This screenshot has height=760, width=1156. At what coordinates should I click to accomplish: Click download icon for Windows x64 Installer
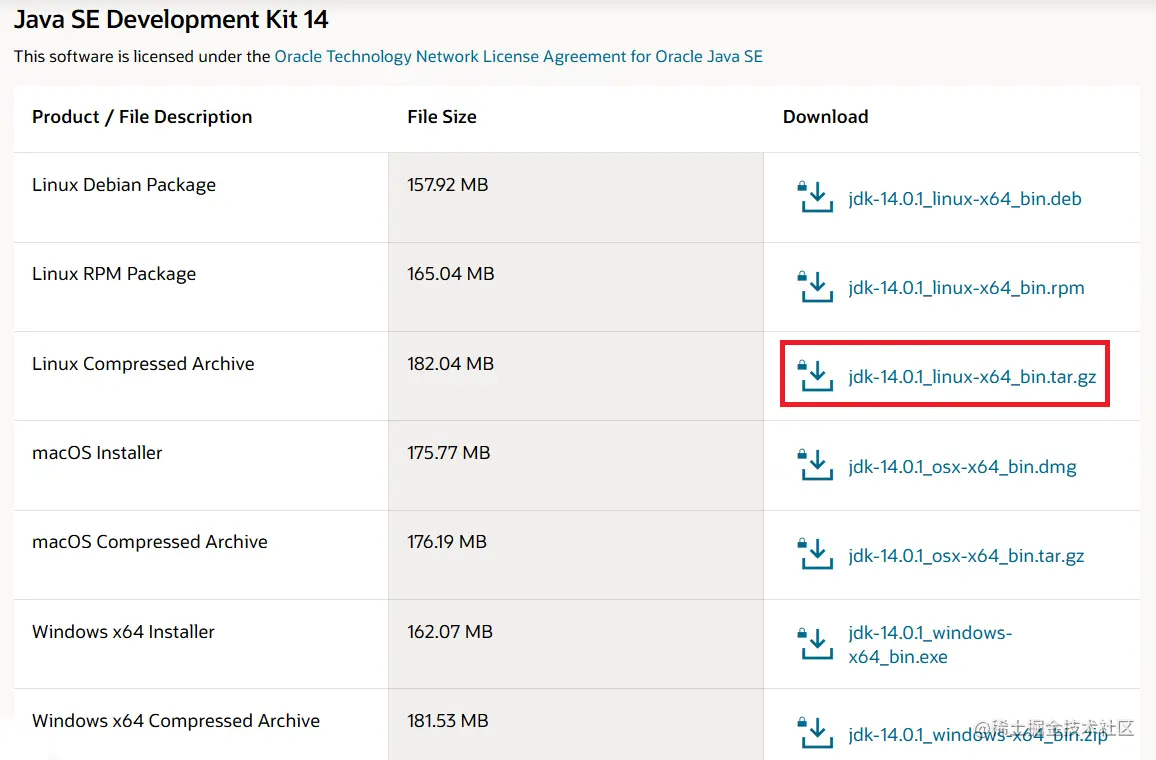815,644
